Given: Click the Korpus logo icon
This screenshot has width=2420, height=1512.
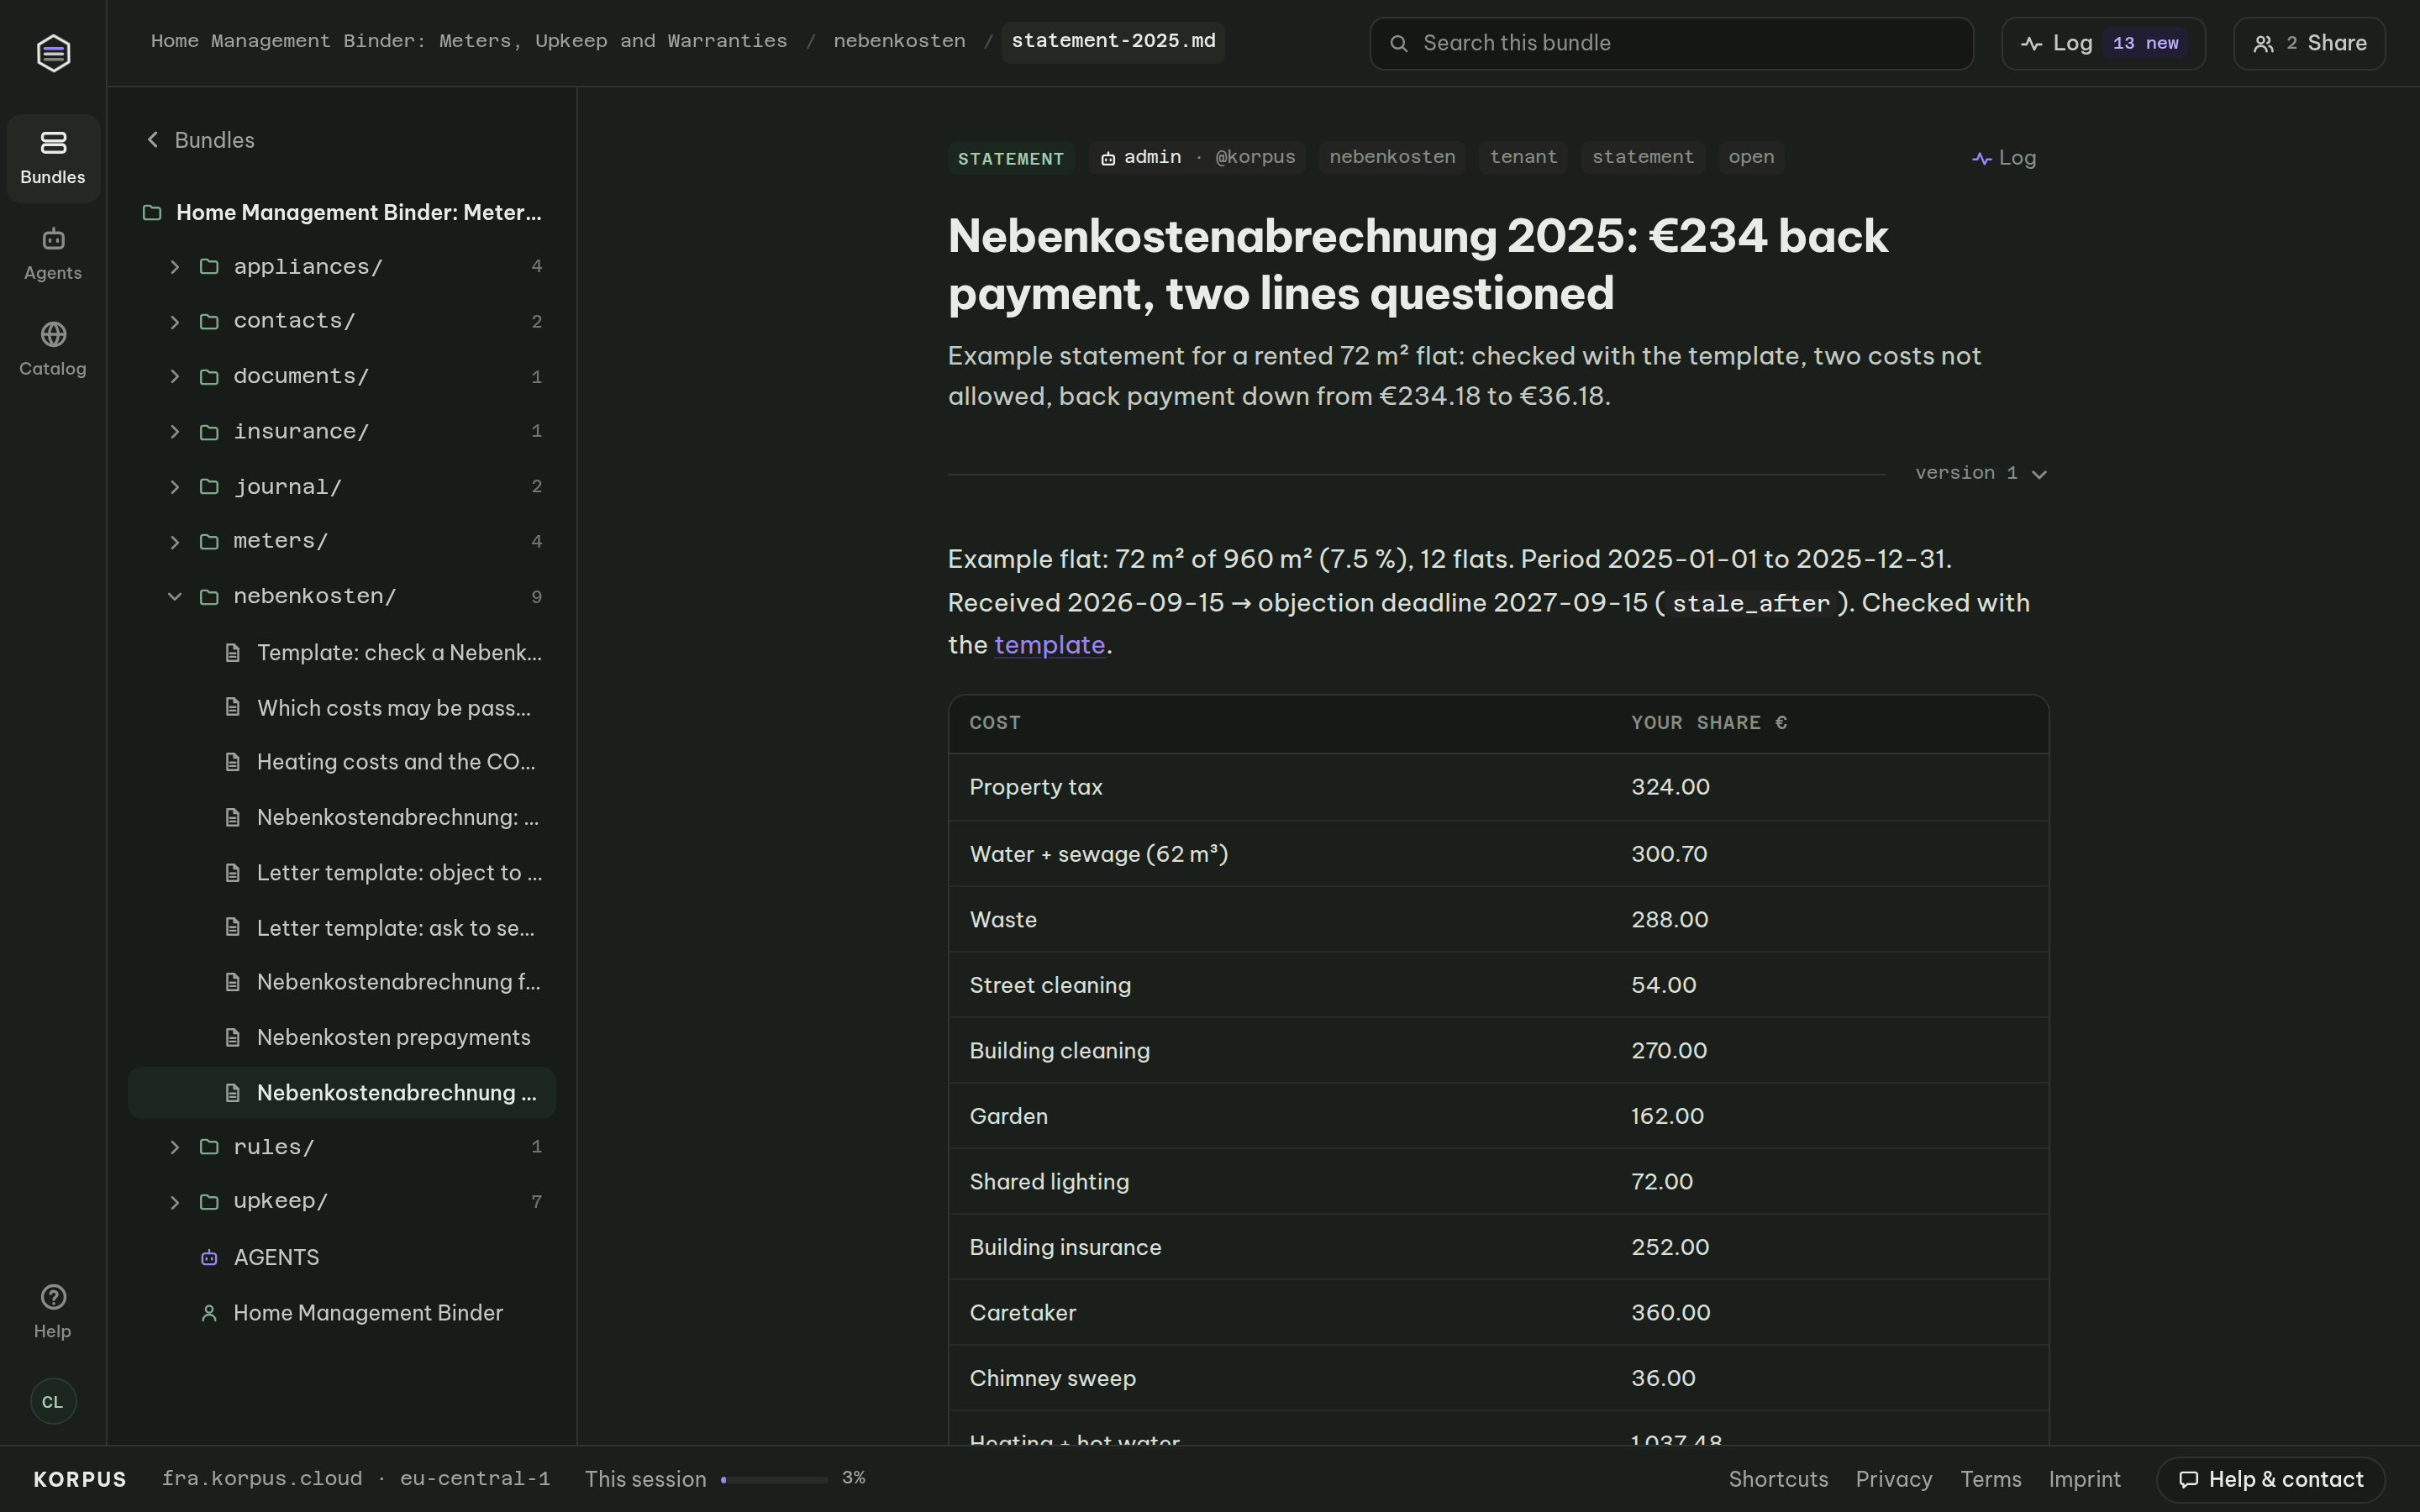Looking at the screenshot, I should (x=53, y=53).
